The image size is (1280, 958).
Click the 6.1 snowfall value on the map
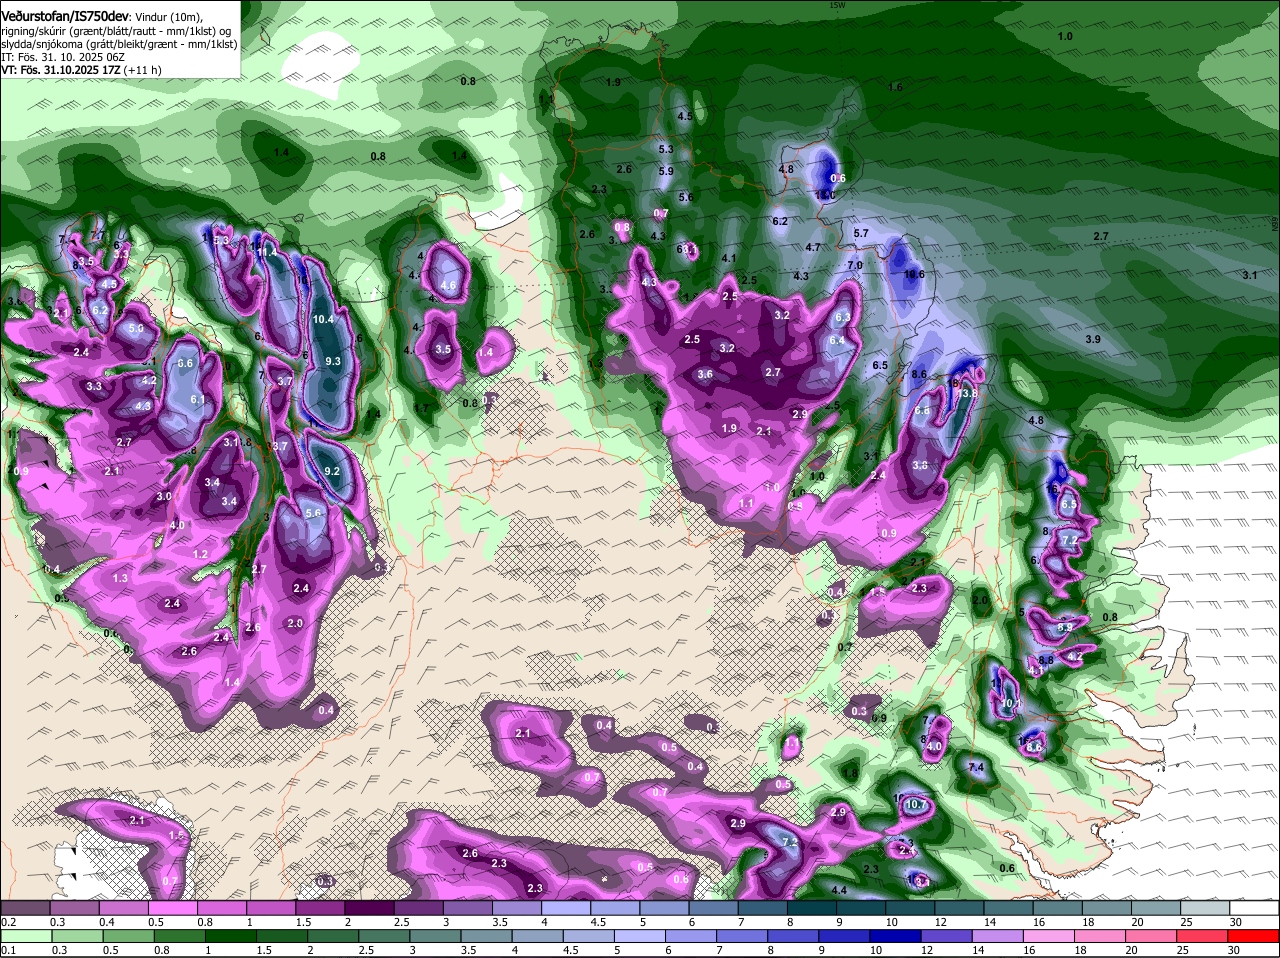(x=198, y=400)
